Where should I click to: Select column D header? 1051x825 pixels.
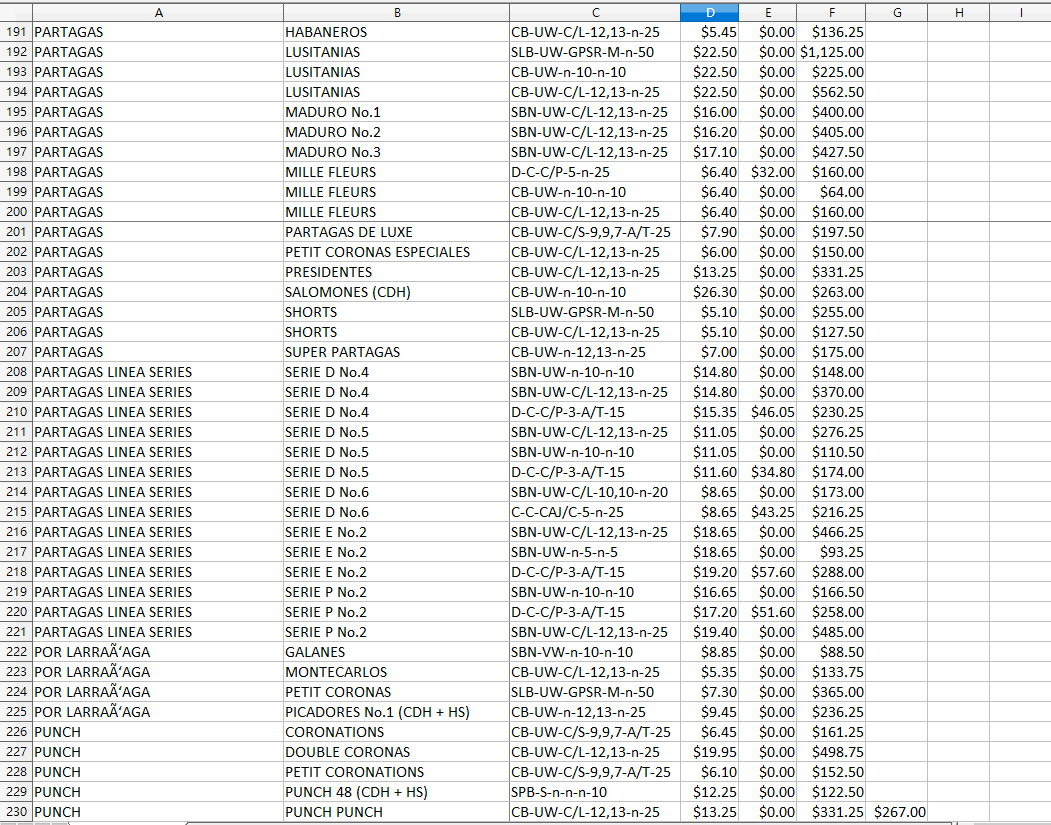(709, 12)
